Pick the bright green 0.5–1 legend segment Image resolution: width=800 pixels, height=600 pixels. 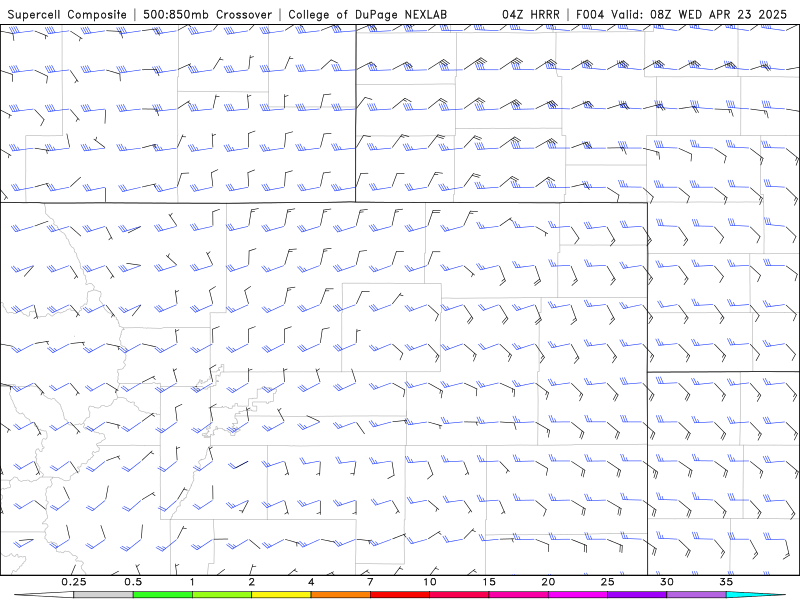(163, 595)
